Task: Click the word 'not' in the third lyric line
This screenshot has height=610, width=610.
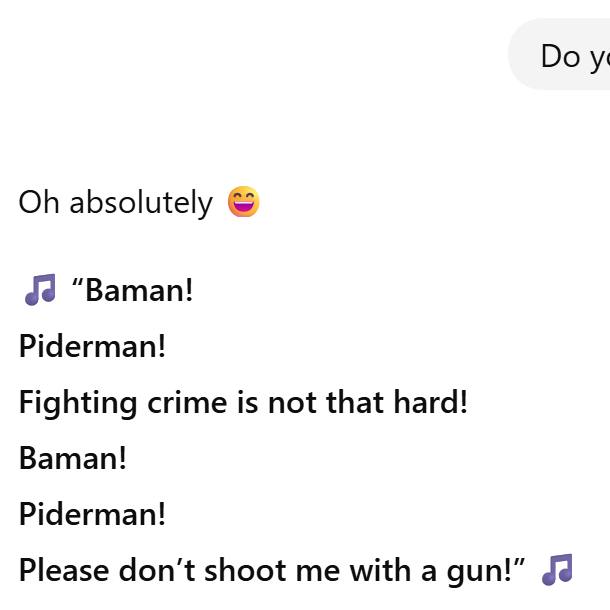Action: 292,403
